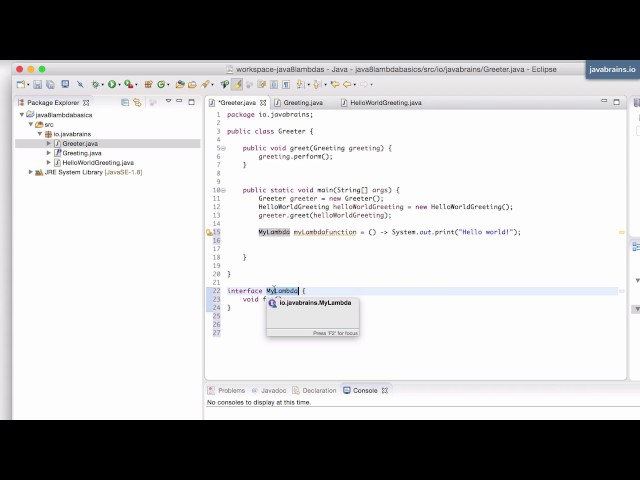Click Collapse All in Package Explorer

[125, 102]
